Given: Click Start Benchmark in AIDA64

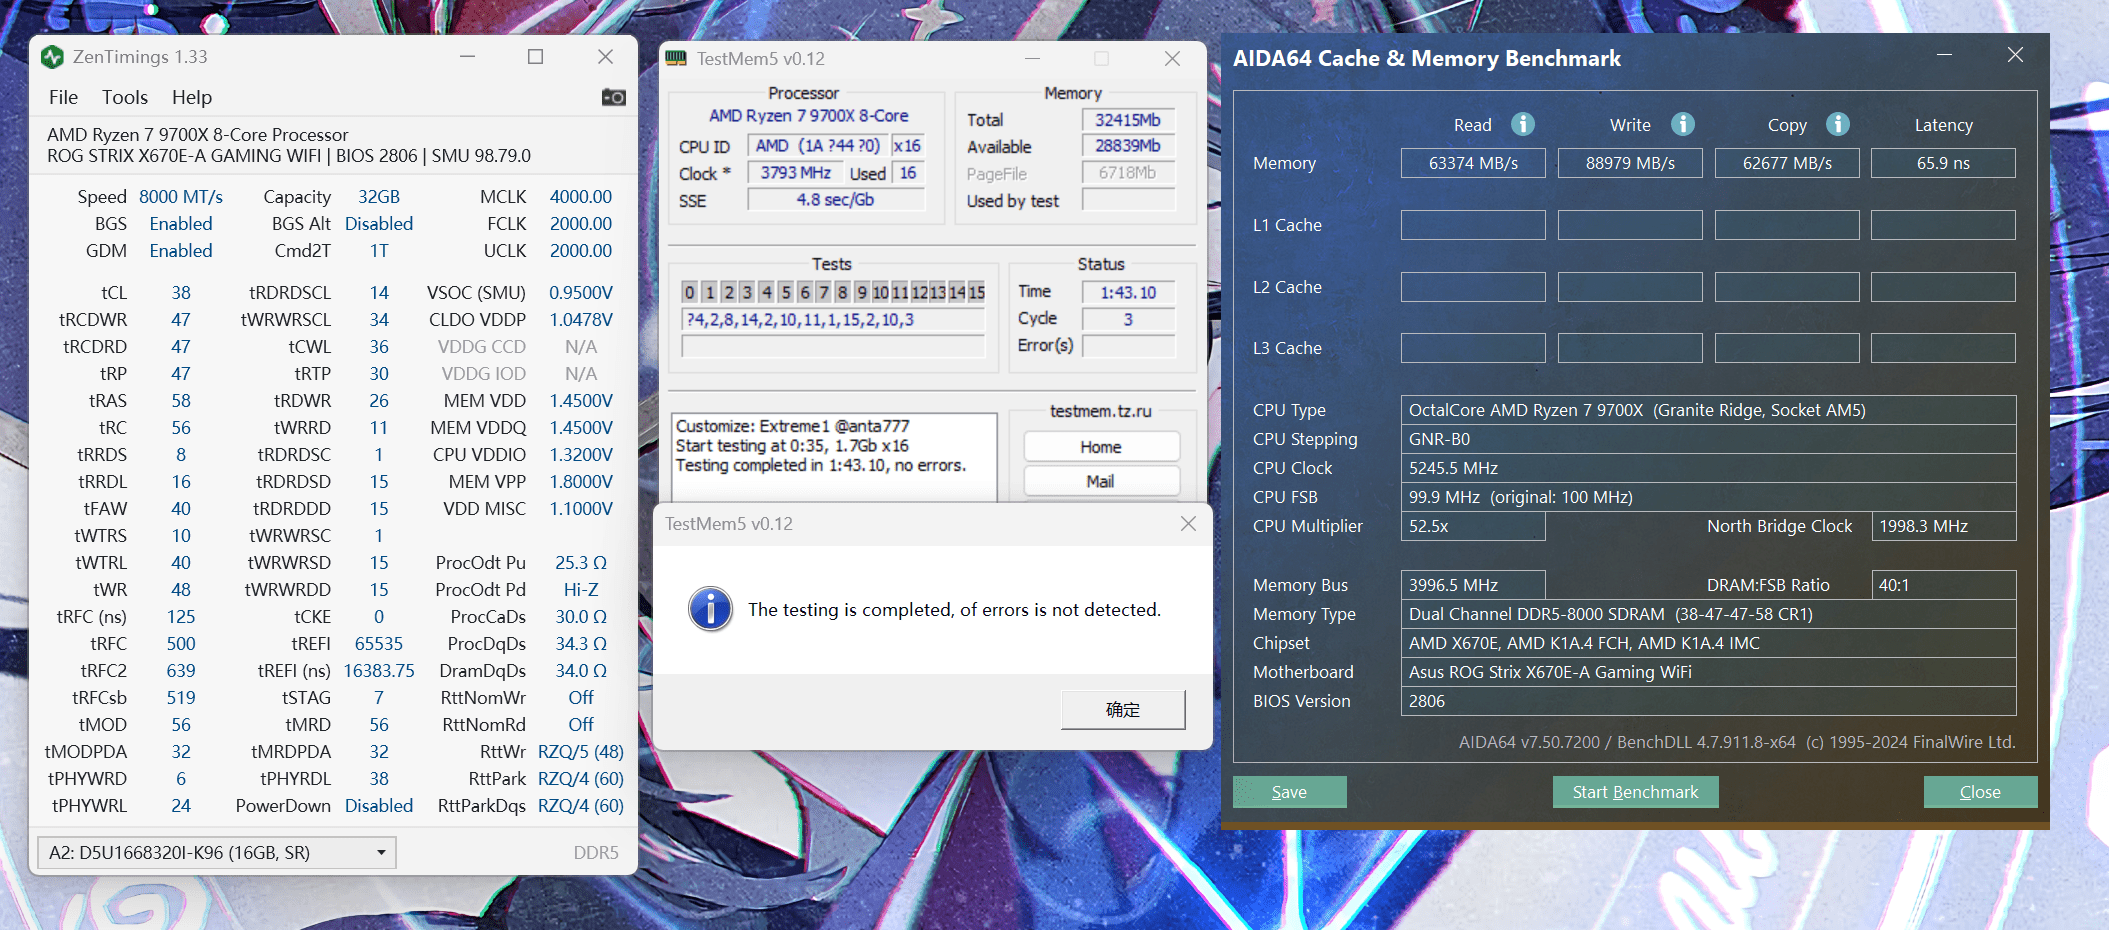Looking at the screenshot, I should pos(1635,792).
